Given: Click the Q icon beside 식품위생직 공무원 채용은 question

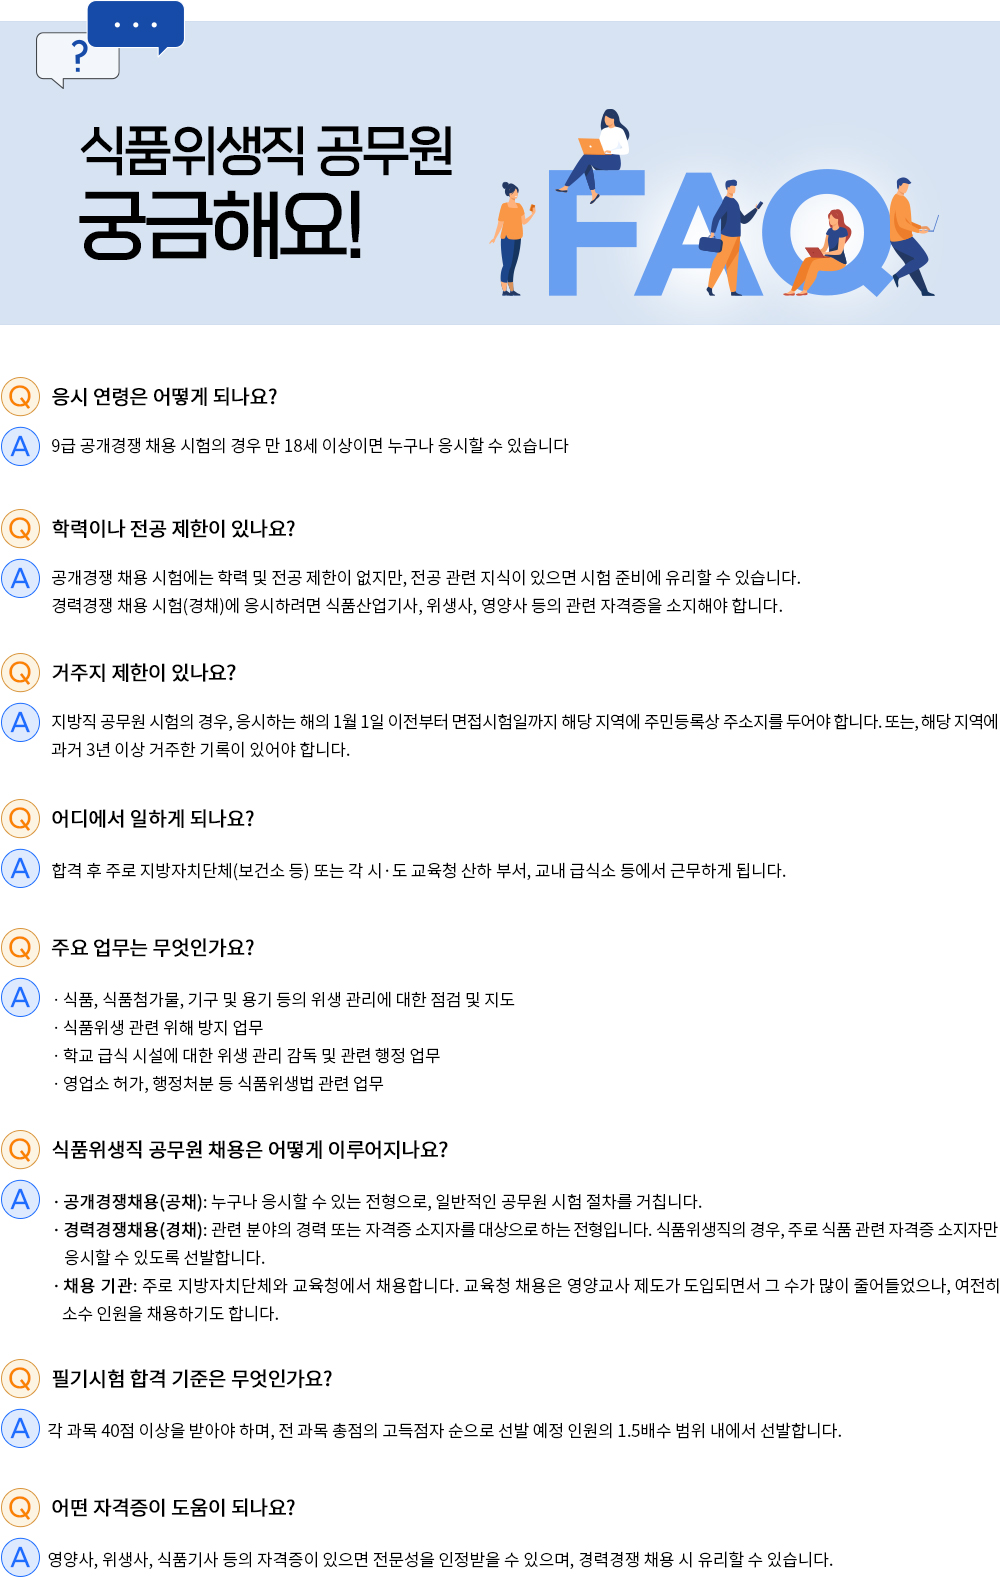Looking at the screenshot, I should point(20,1150).
